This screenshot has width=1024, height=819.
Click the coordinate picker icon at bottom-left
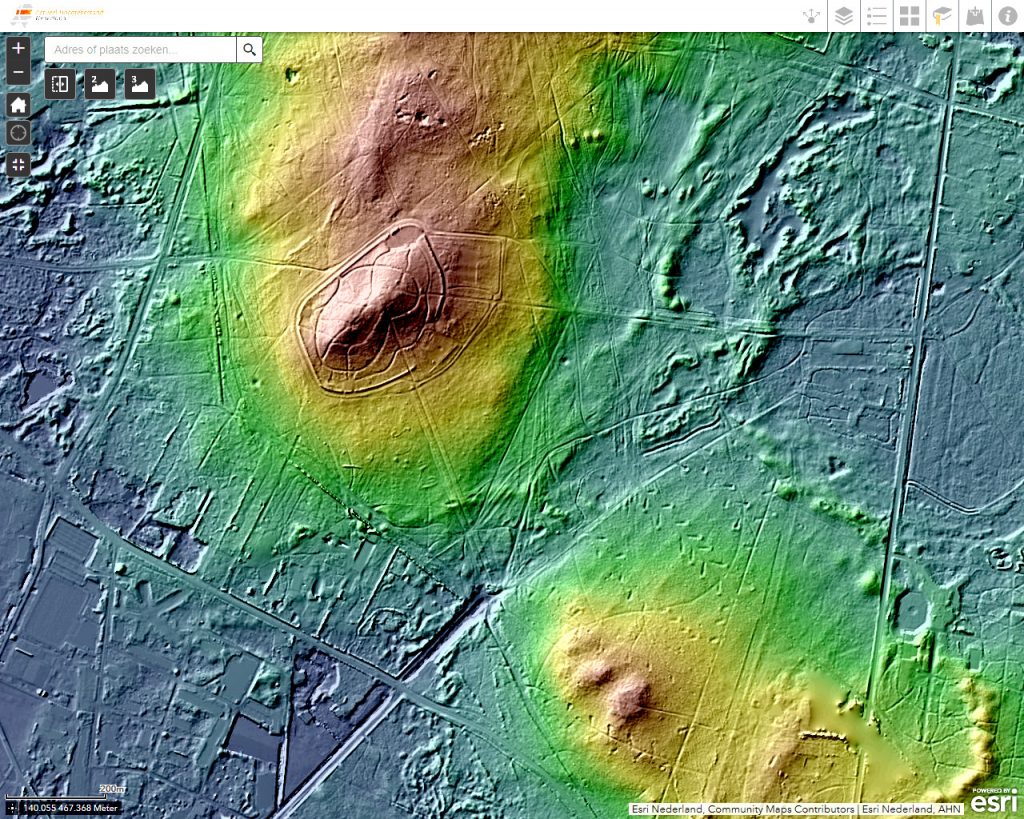12,807
